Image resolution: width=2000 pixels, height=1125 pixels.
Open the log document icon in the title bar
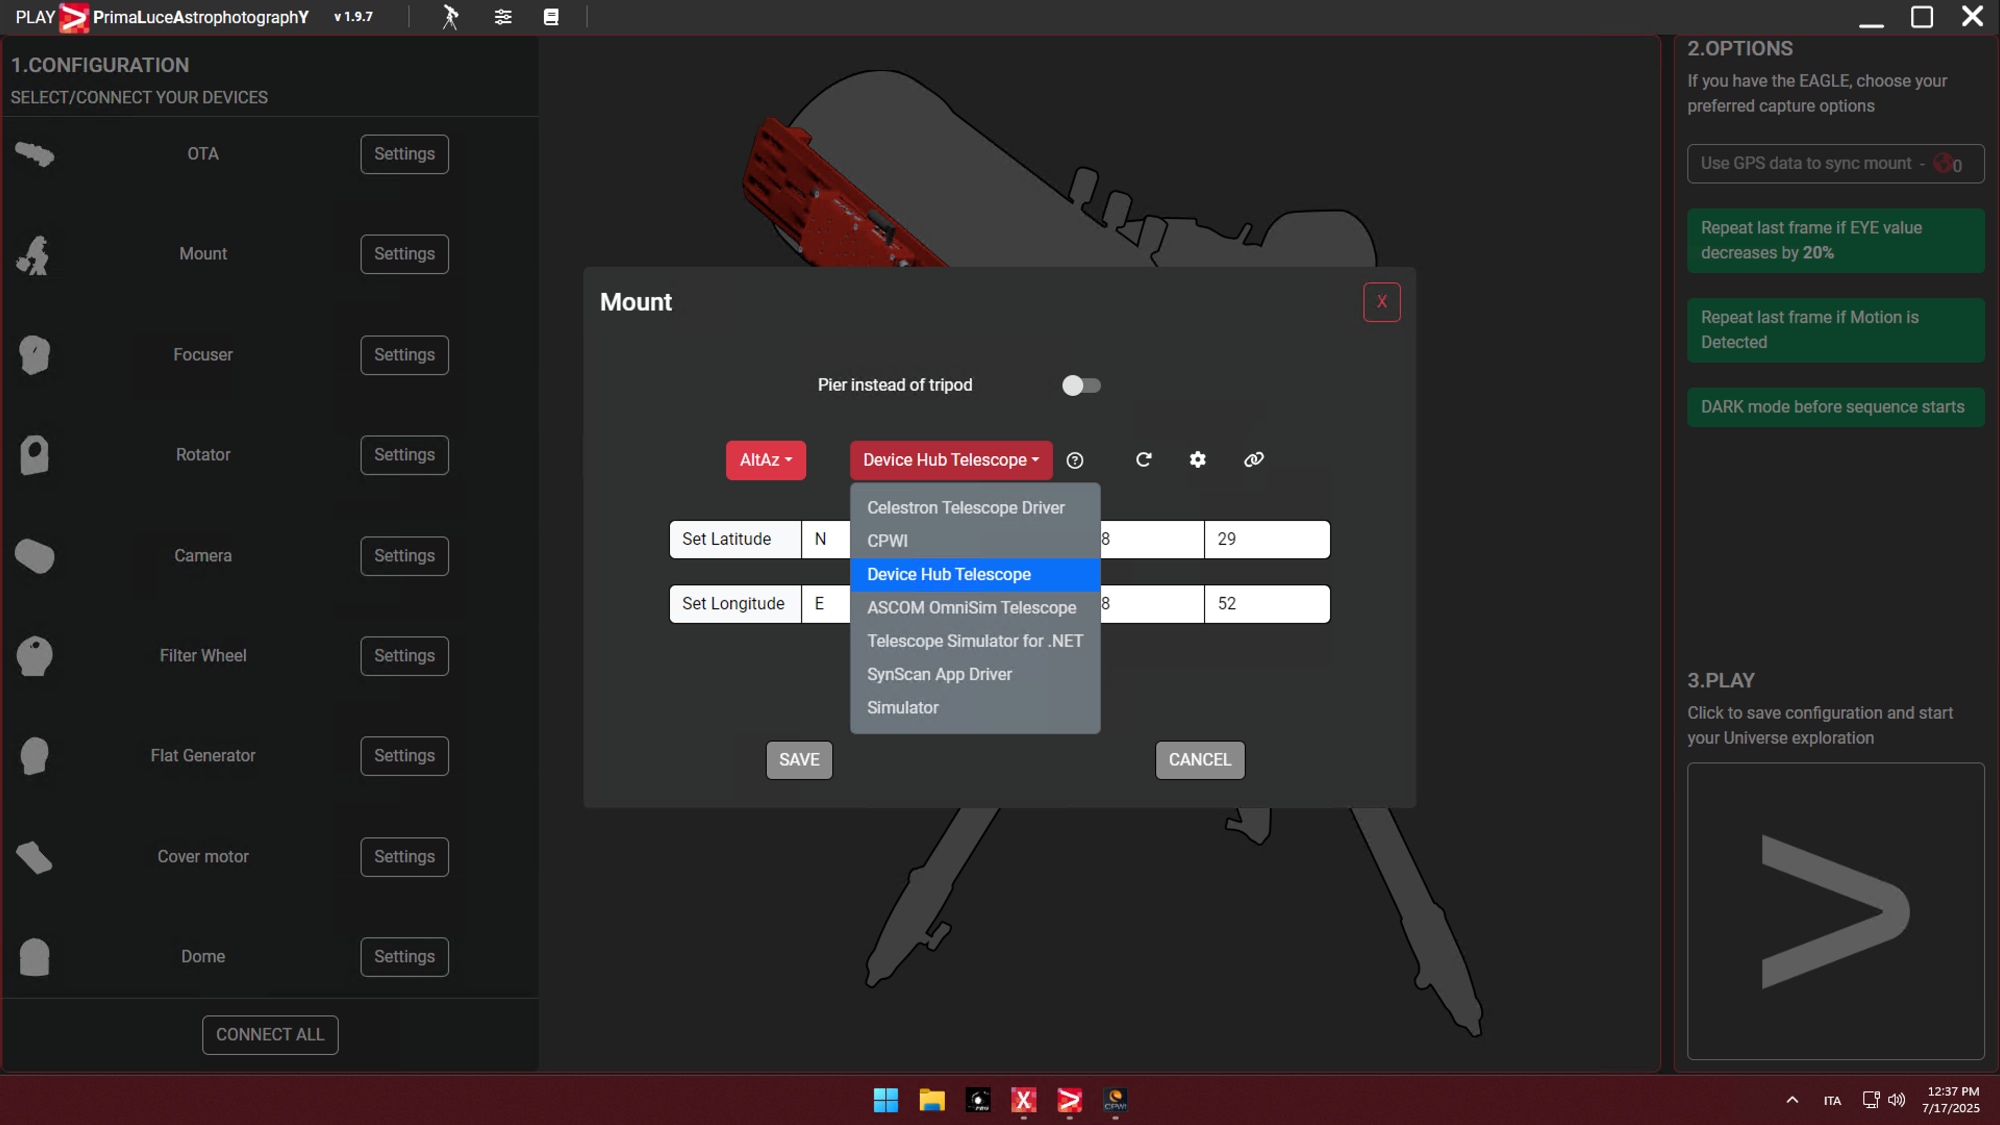point(551,17)
